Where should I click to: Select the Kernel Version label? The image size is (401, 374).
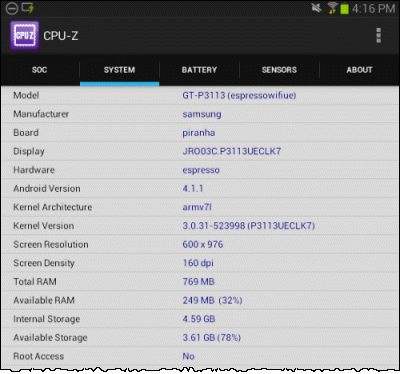click(x=44, y=226)
